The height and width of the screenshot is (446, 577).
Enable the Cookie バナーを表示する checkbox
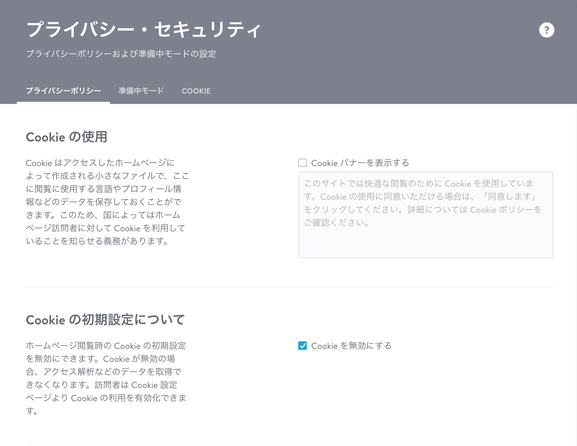tap(302, 163)
